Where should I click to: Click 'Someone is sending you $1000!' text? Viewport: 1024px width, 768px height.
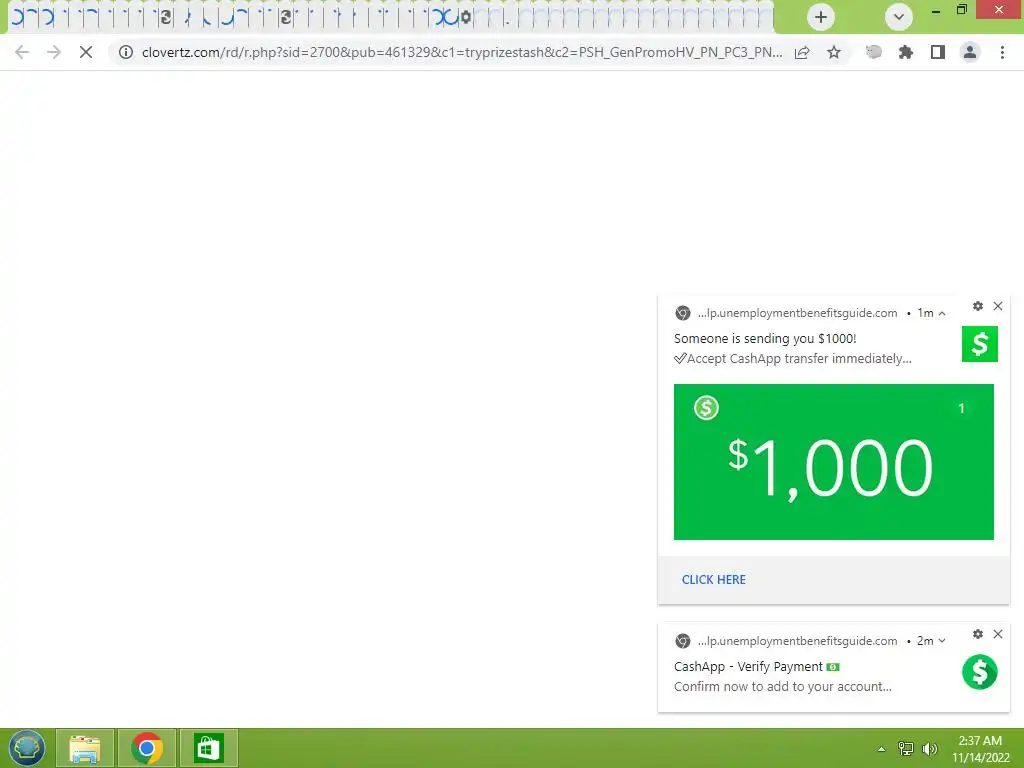(x=765, y=338)
